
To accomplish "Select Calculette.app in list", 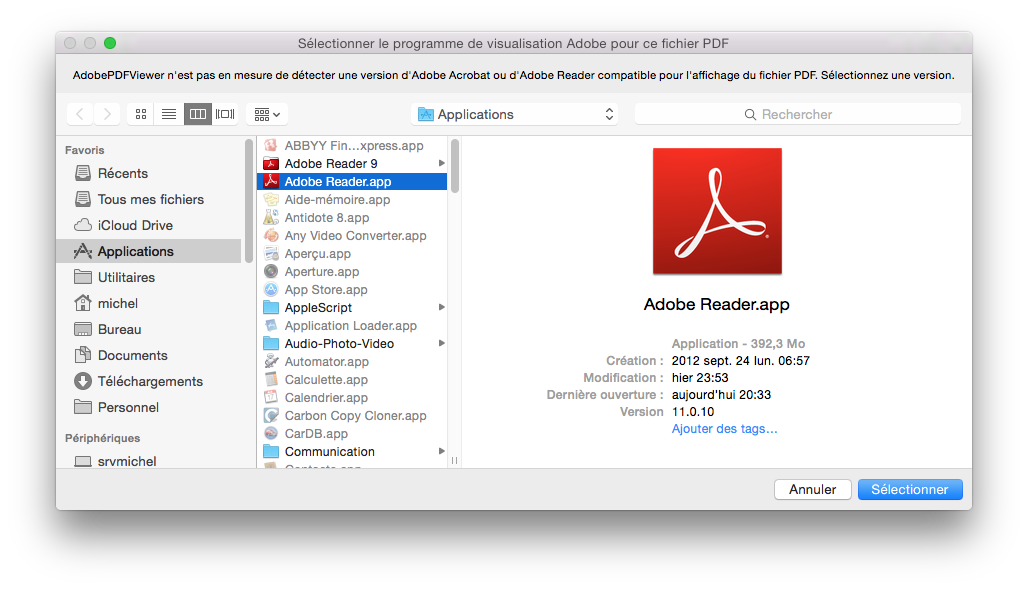I will [352, 380].
